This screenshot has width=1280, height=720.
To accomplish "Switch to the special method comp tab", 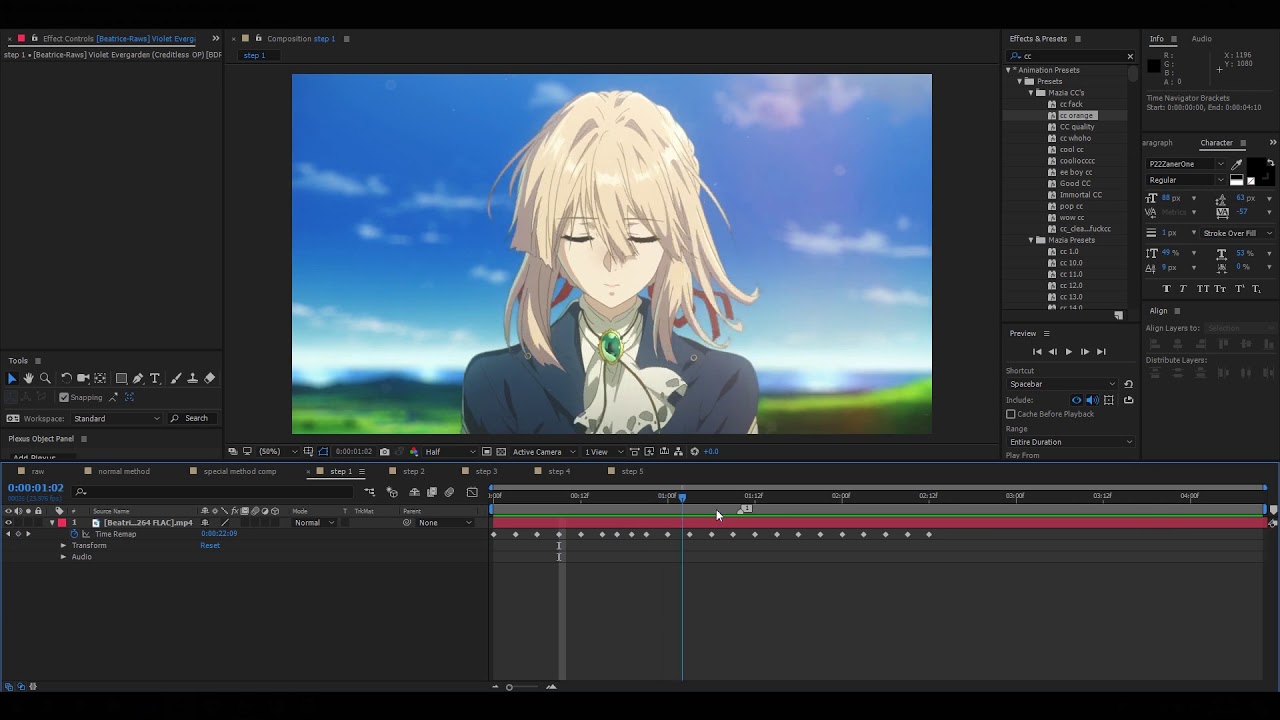I will 240,471.
